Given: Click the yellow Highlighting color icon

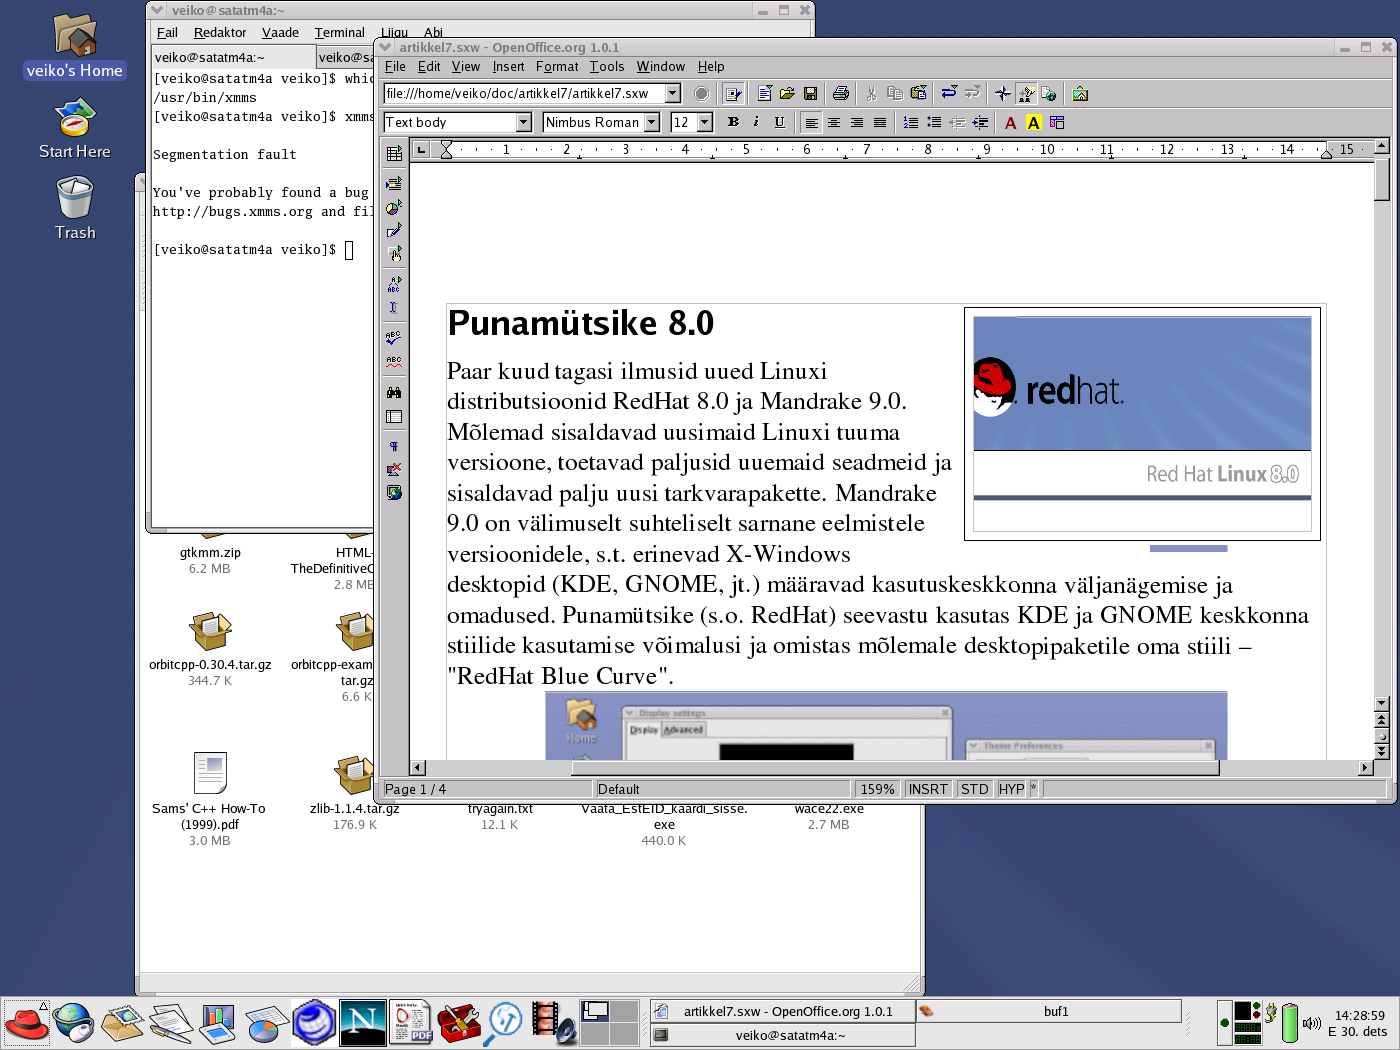Looking at the screenshot, I should coord(1034,122).
